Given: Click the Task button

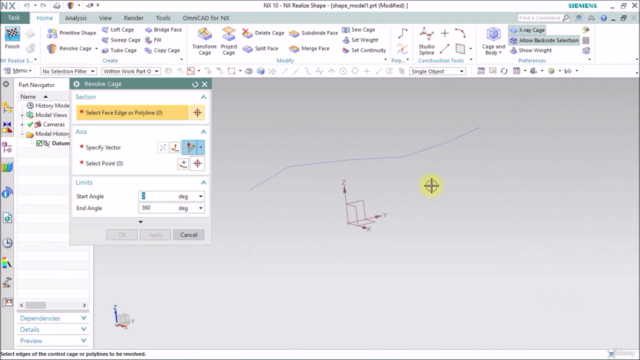Looking at the screenshot, I should [14, 18].
